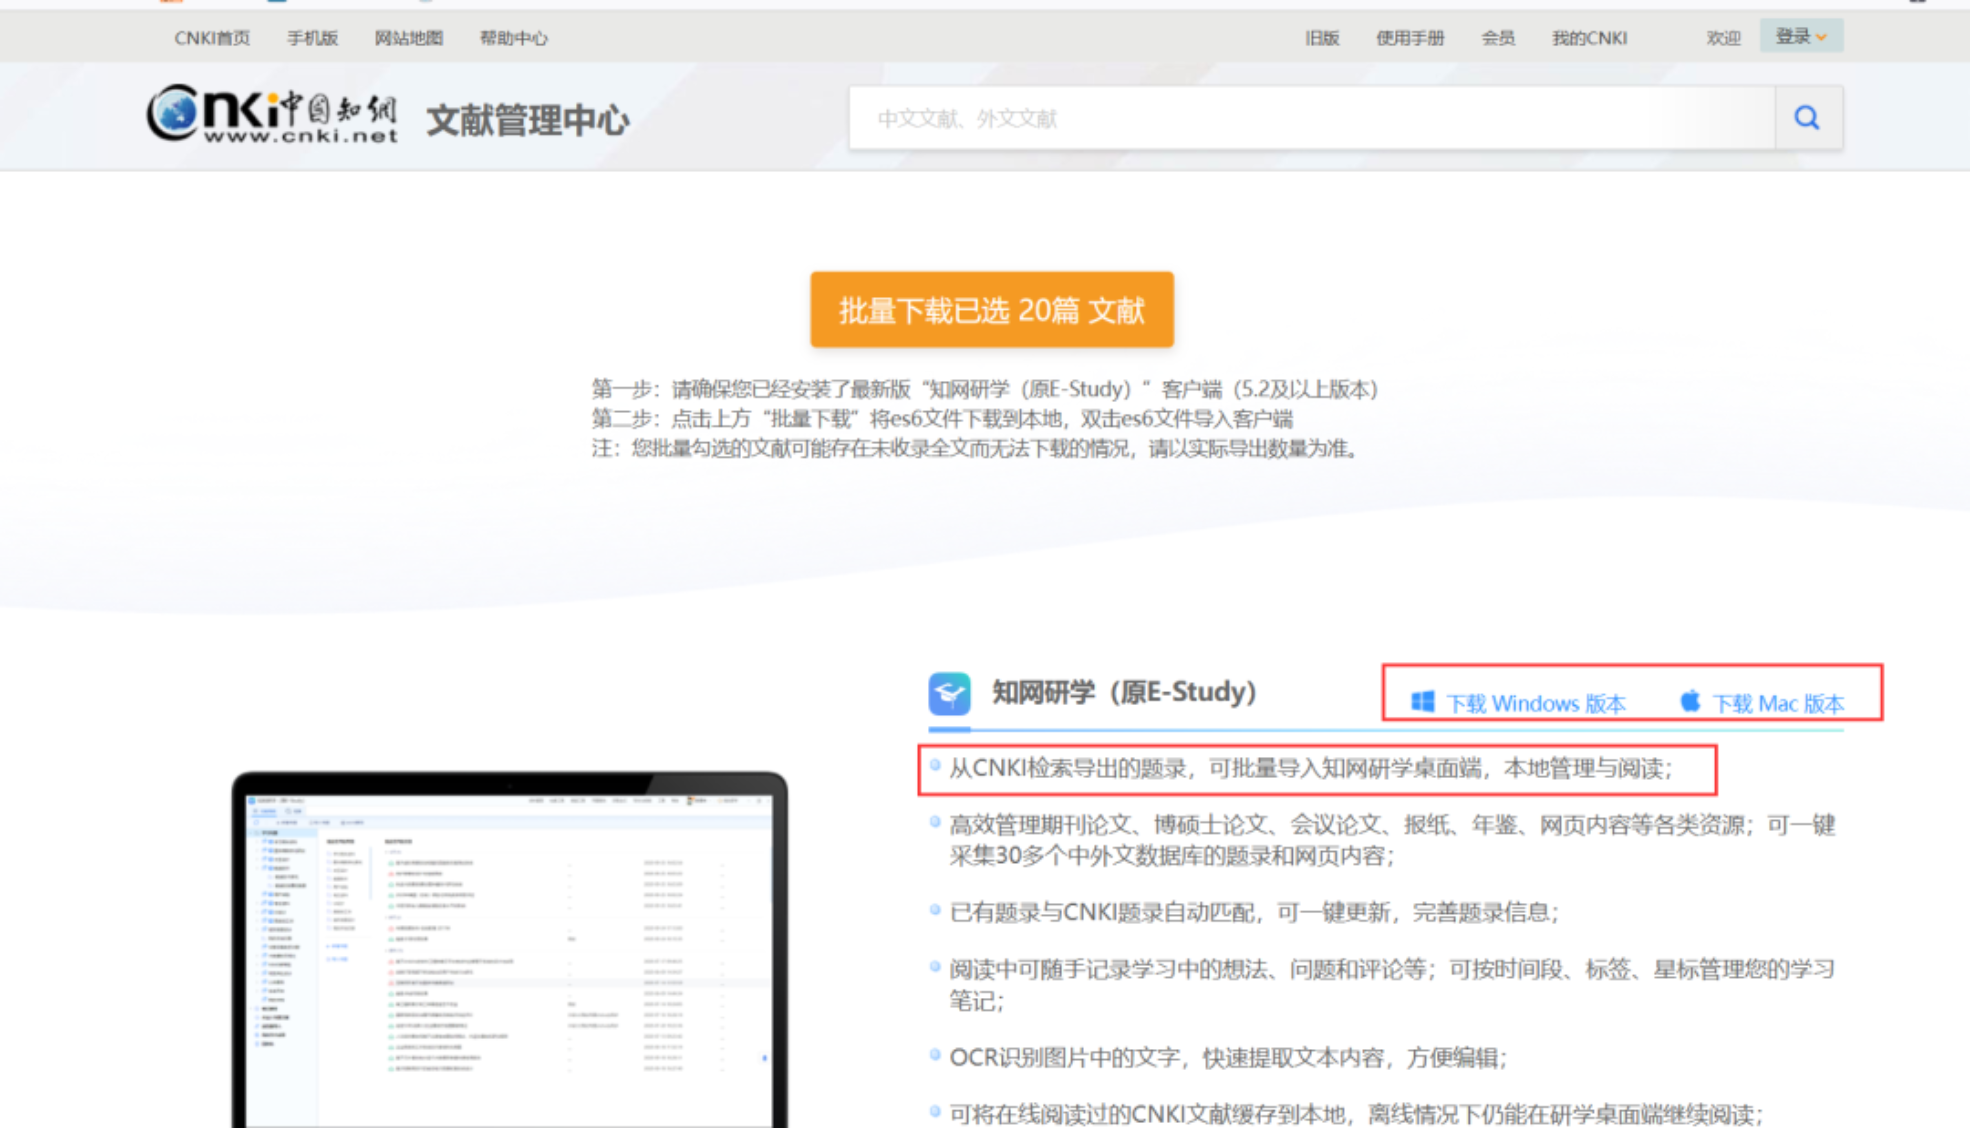The width and height of the screenshot is (1971, 1128).
Task: Click the Apple logo icon
Action: click(1690, 701)
